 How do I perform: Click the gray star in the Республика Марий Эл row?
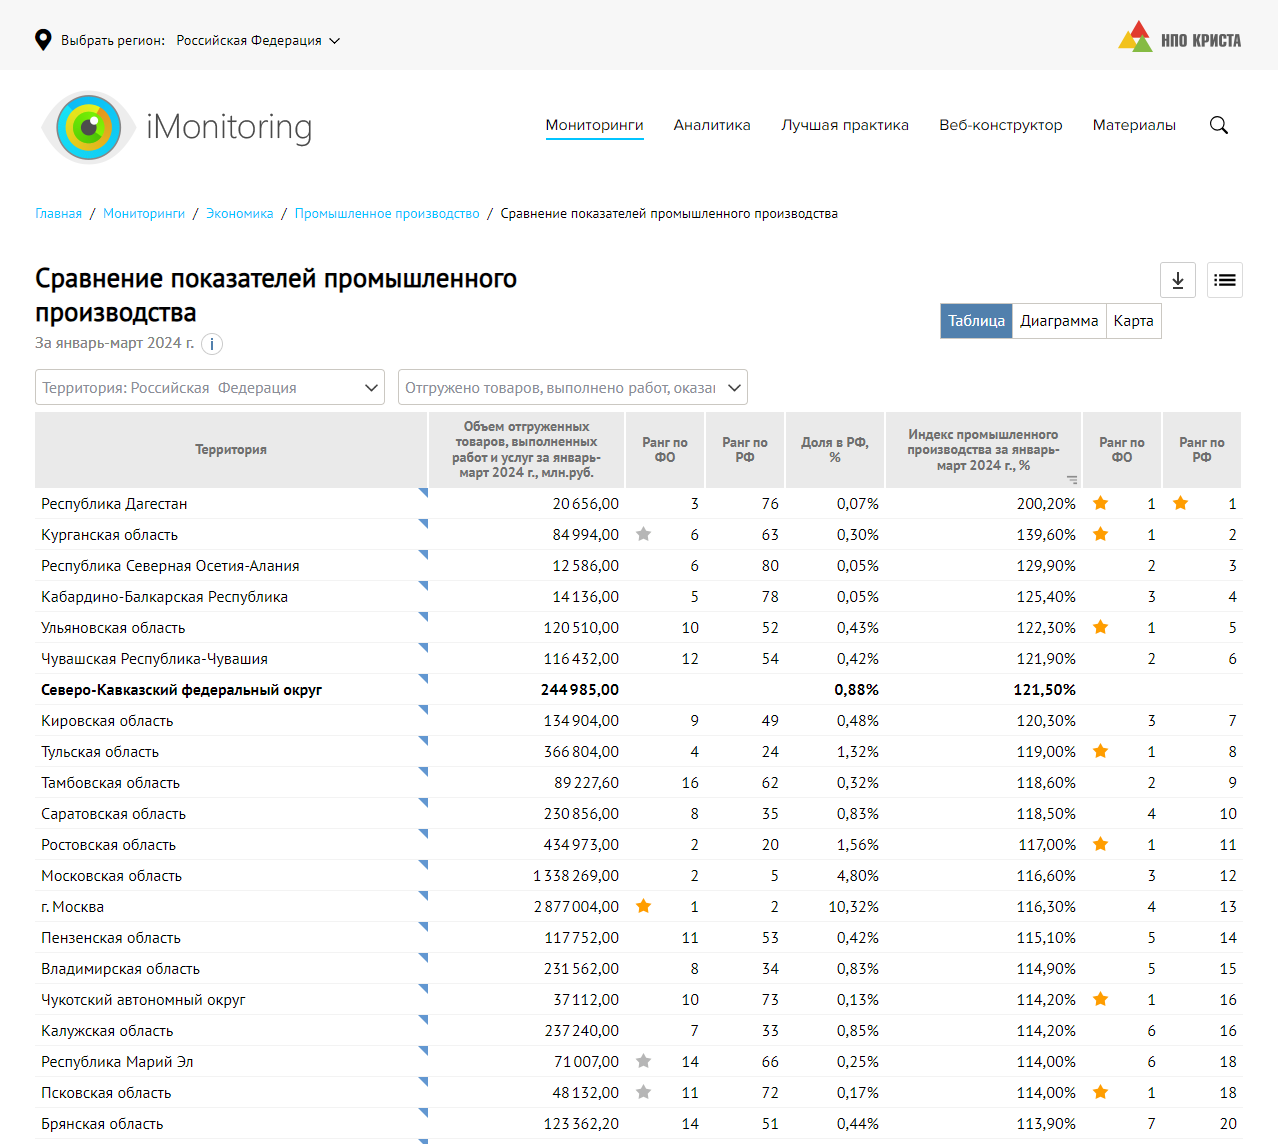644,1061
